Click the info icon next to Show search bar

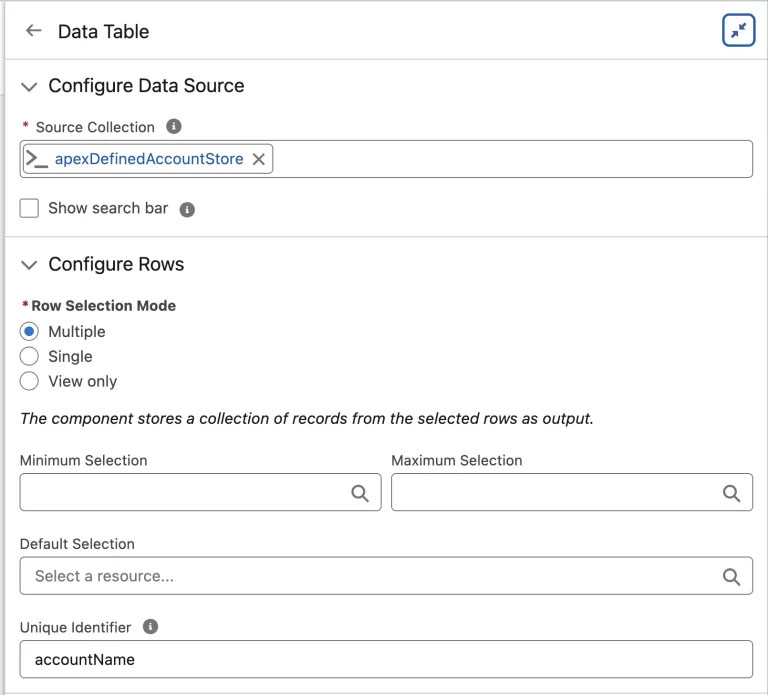[187, 210]
